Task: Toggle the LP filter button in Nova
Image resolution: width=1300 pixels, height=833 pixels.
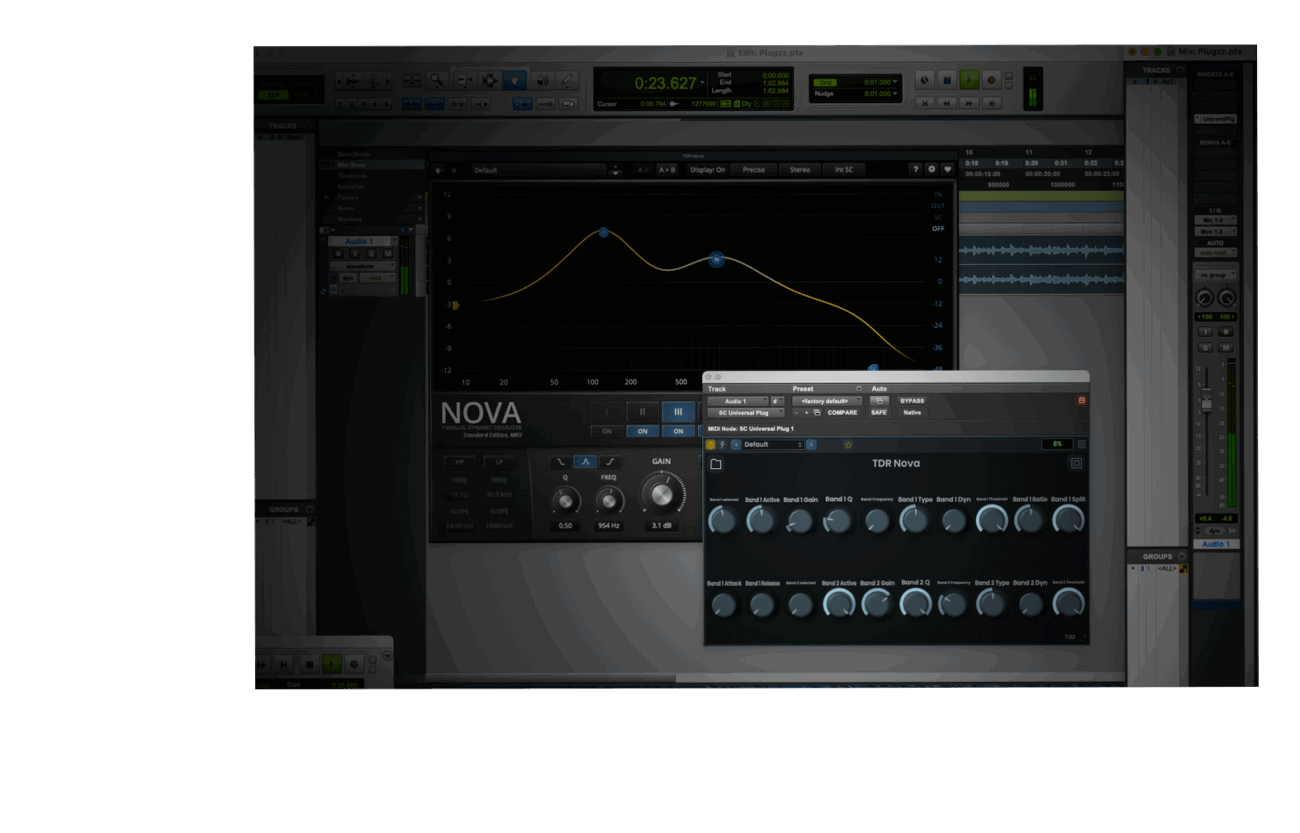Action: (499, 462)
